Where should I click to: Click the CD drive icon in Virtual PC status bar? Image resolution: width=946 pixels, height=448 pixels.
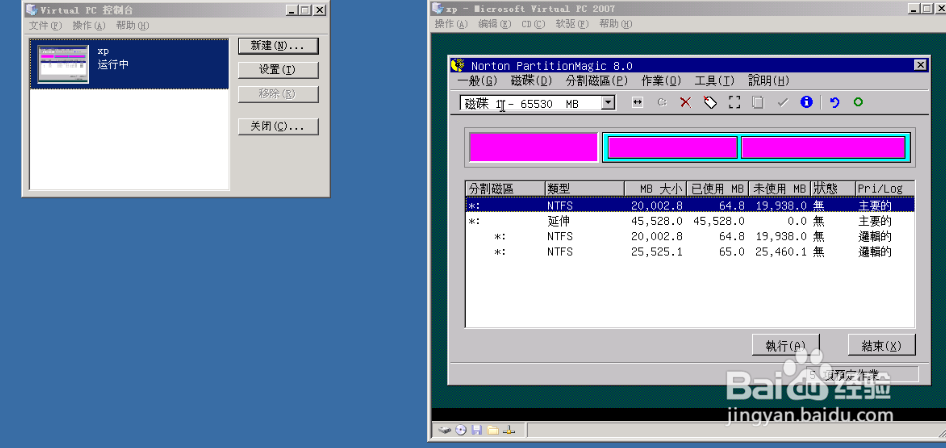[461, 430]
